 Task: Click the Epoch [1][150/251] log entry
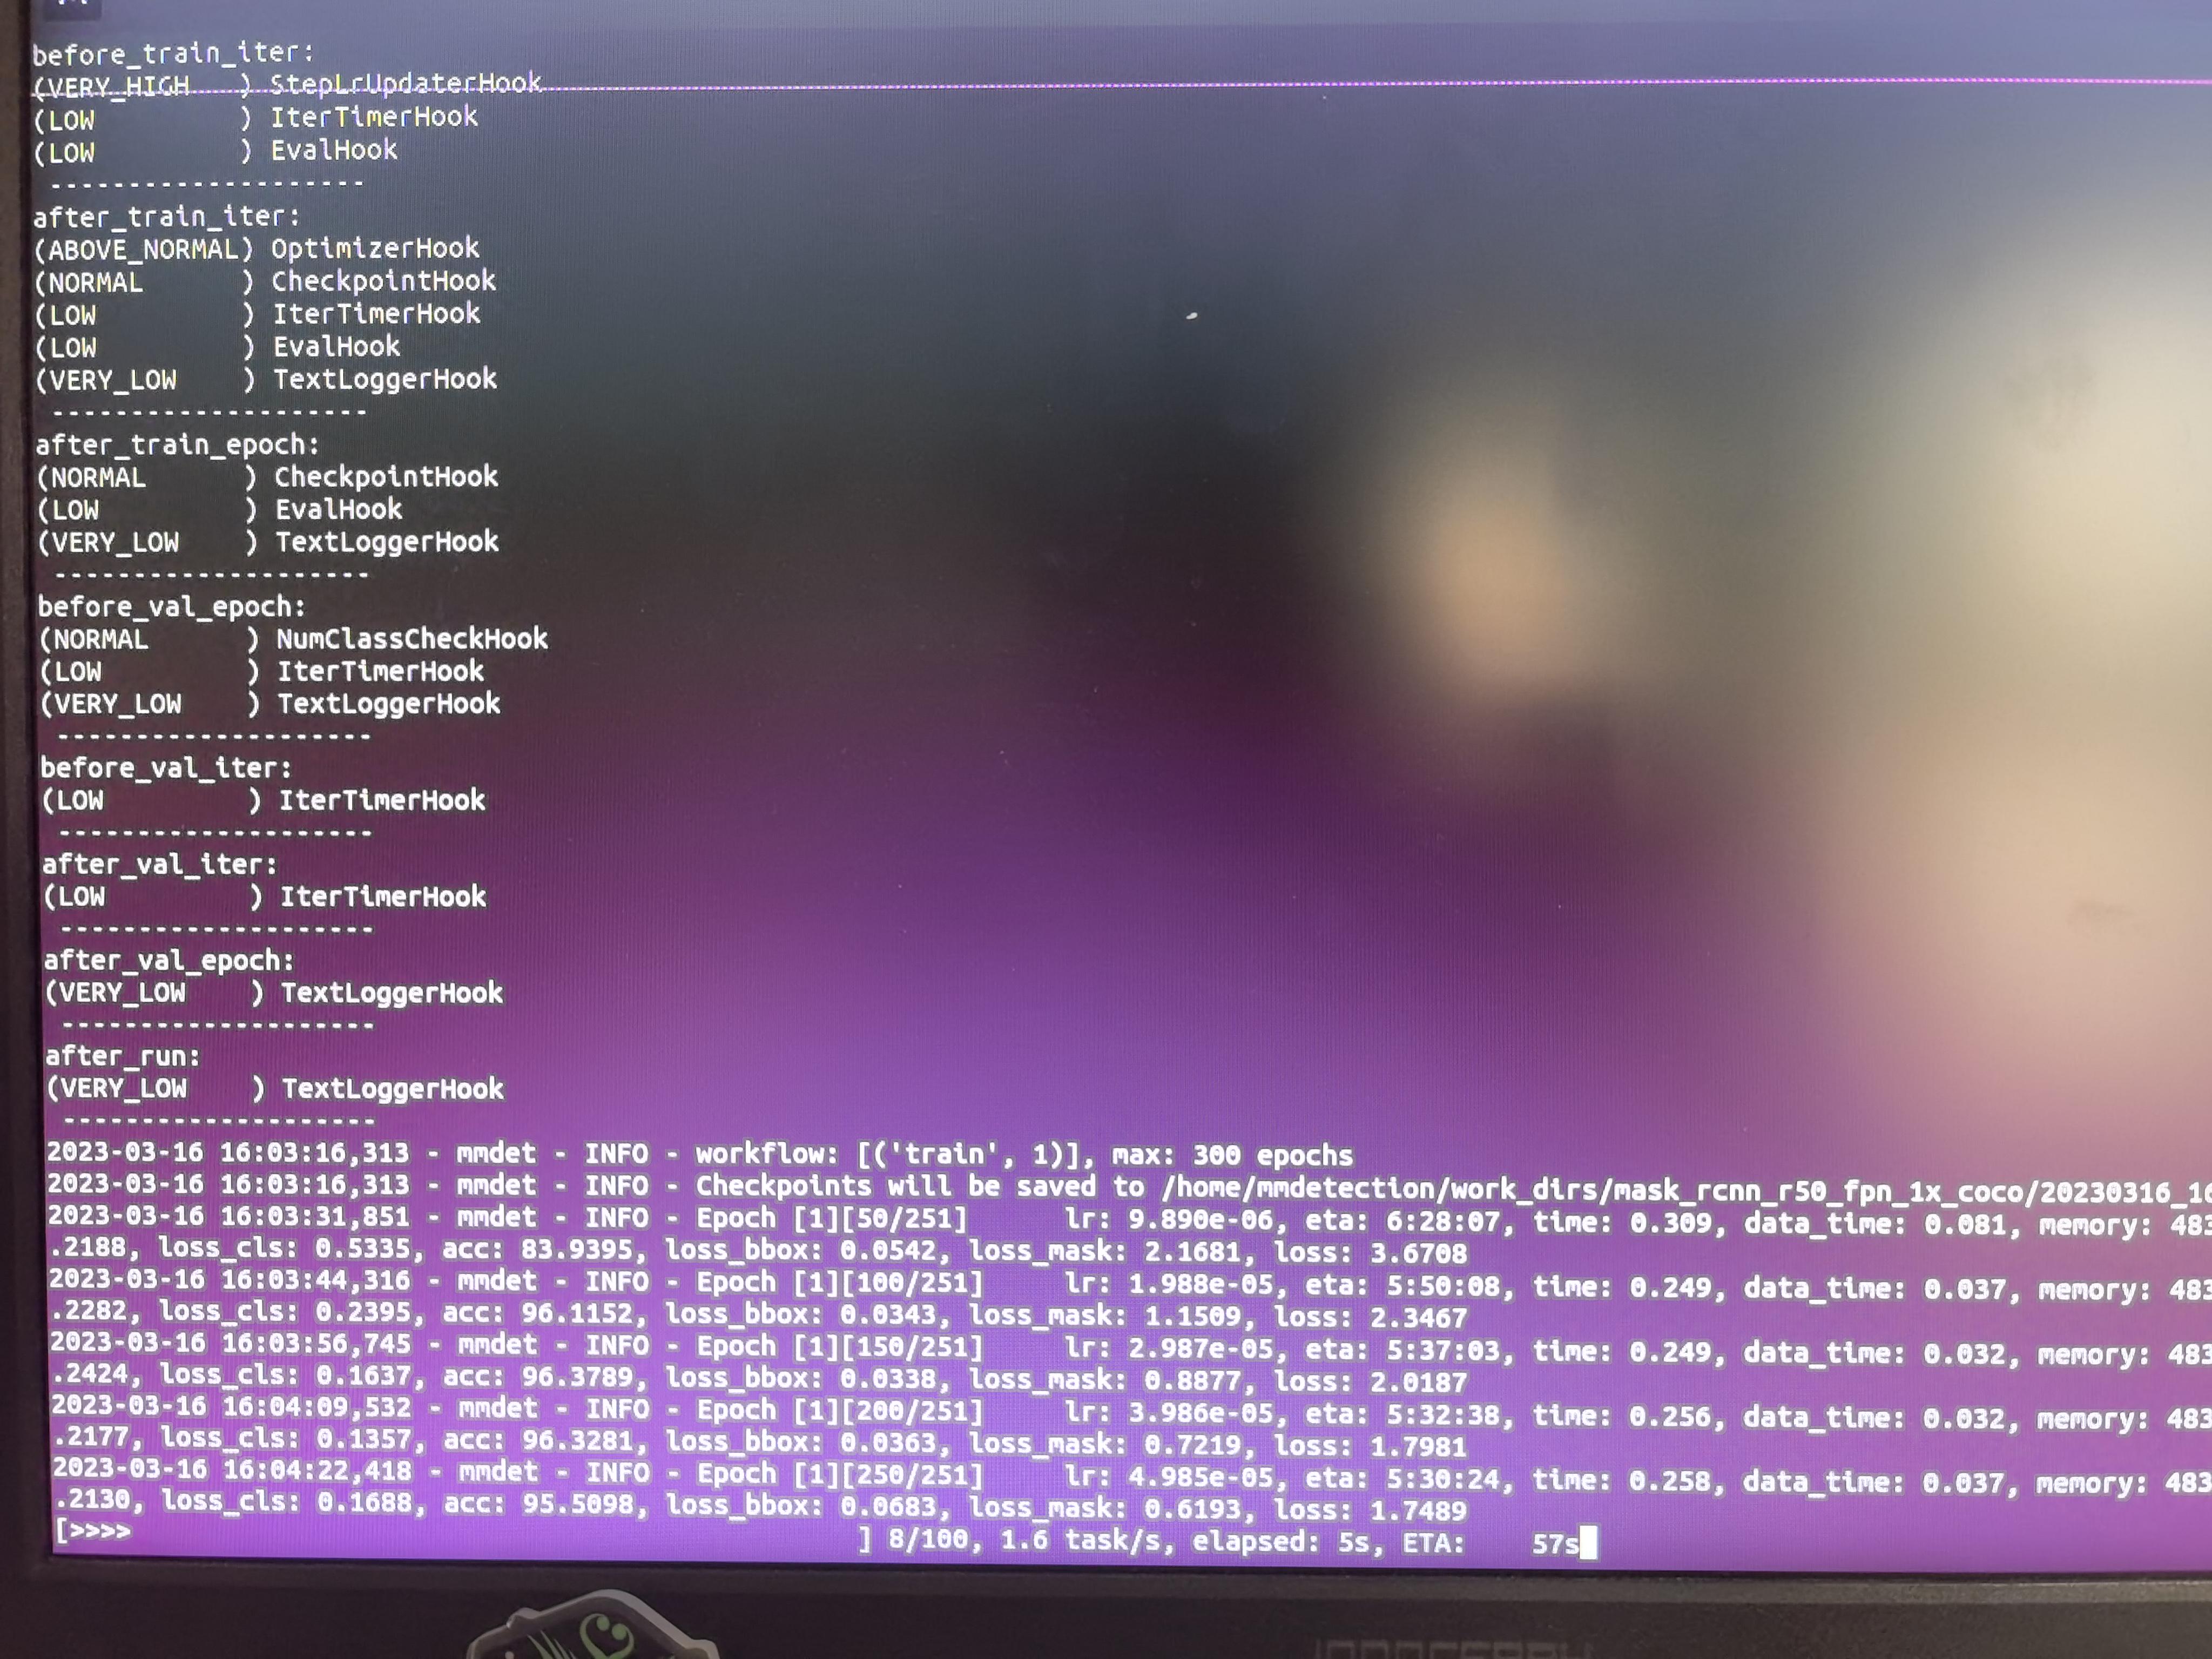pyautogui.click(x=840, y=1347)
